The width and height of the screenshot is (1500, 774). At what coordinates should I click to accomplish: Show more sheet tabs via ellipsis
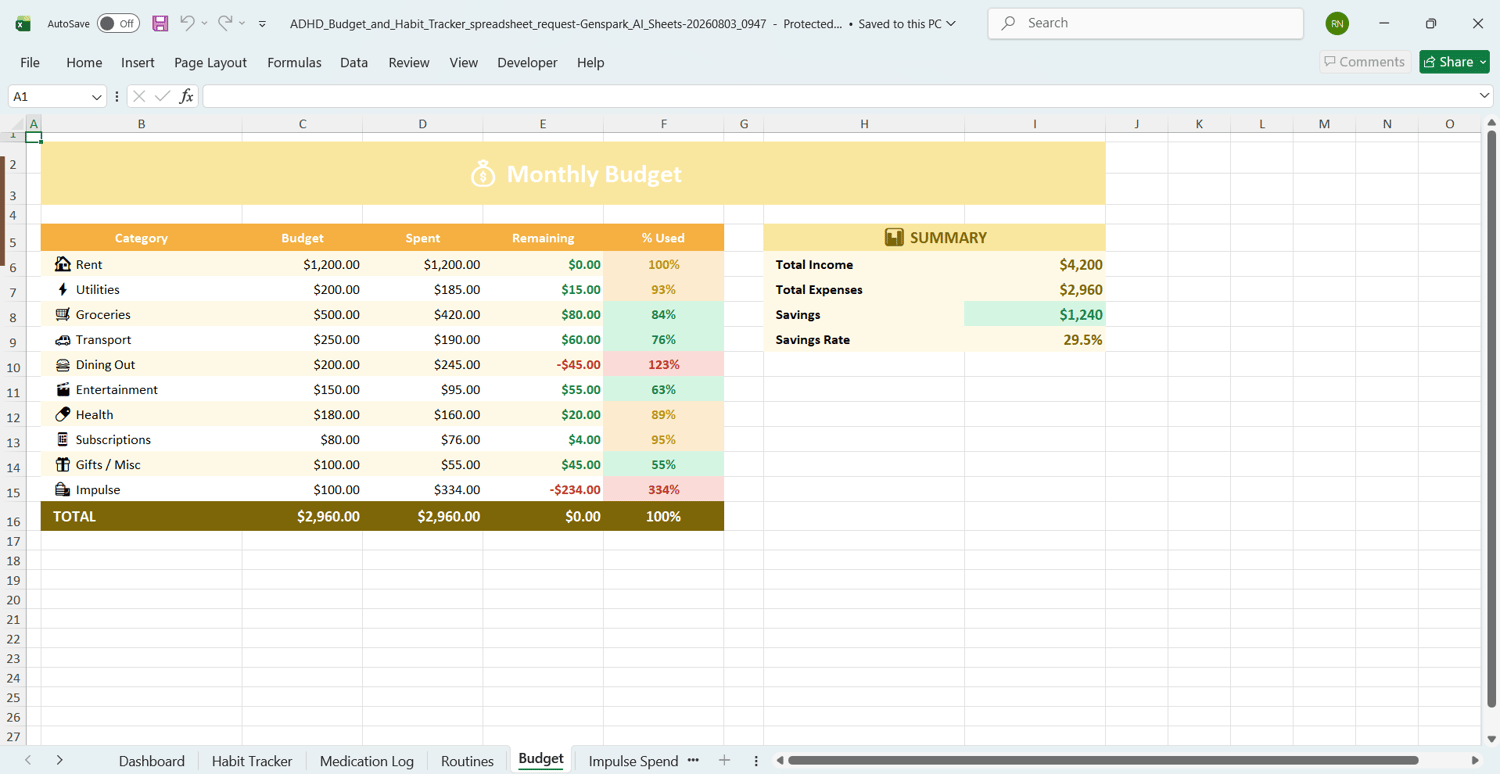point(693,761)
